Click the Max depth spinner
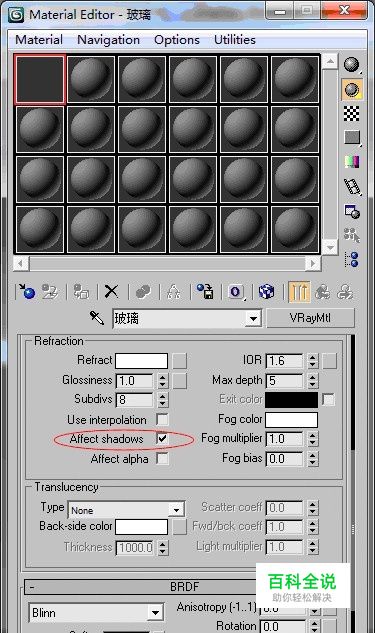Screen dimensions: 375x633 pyautogui.click(x=312, y=380)
